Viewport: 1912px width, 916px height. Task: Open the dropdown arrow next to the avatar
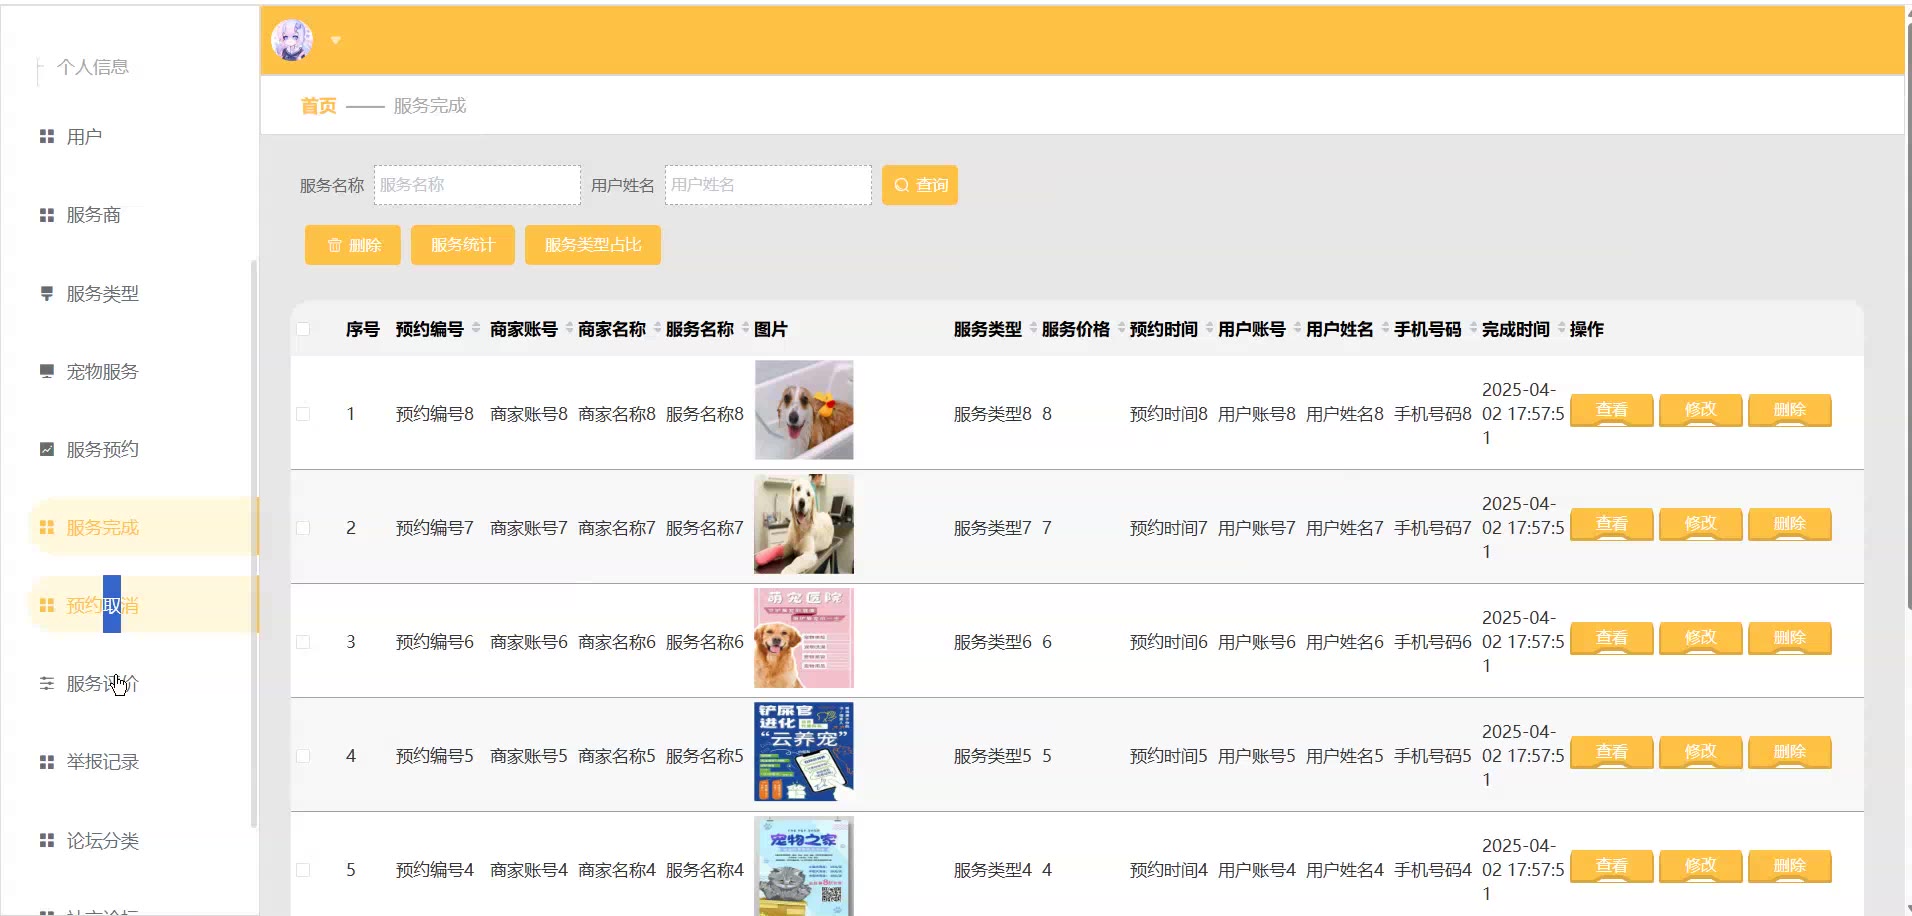(x=336, y=41)
